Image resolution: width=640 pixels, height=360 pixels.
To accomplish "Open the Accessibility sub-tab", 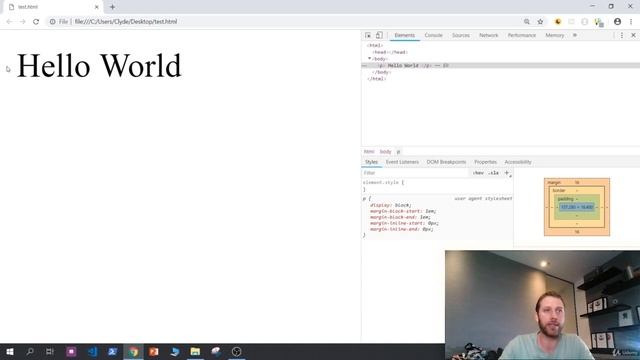I will tap(518, 162).
